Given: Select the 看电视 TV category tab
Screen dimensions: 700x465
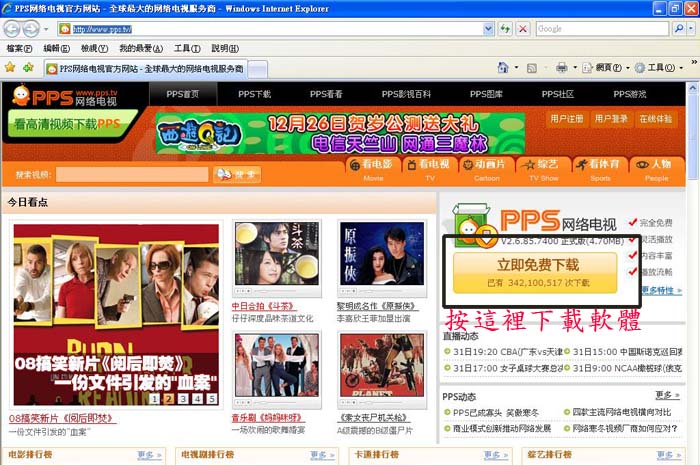Looking at the screenshot, I should (430, 170).
